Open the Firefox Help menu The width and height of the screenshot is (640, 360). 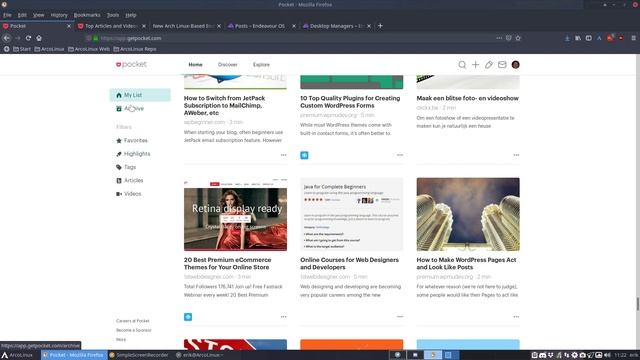pos(131,15)
